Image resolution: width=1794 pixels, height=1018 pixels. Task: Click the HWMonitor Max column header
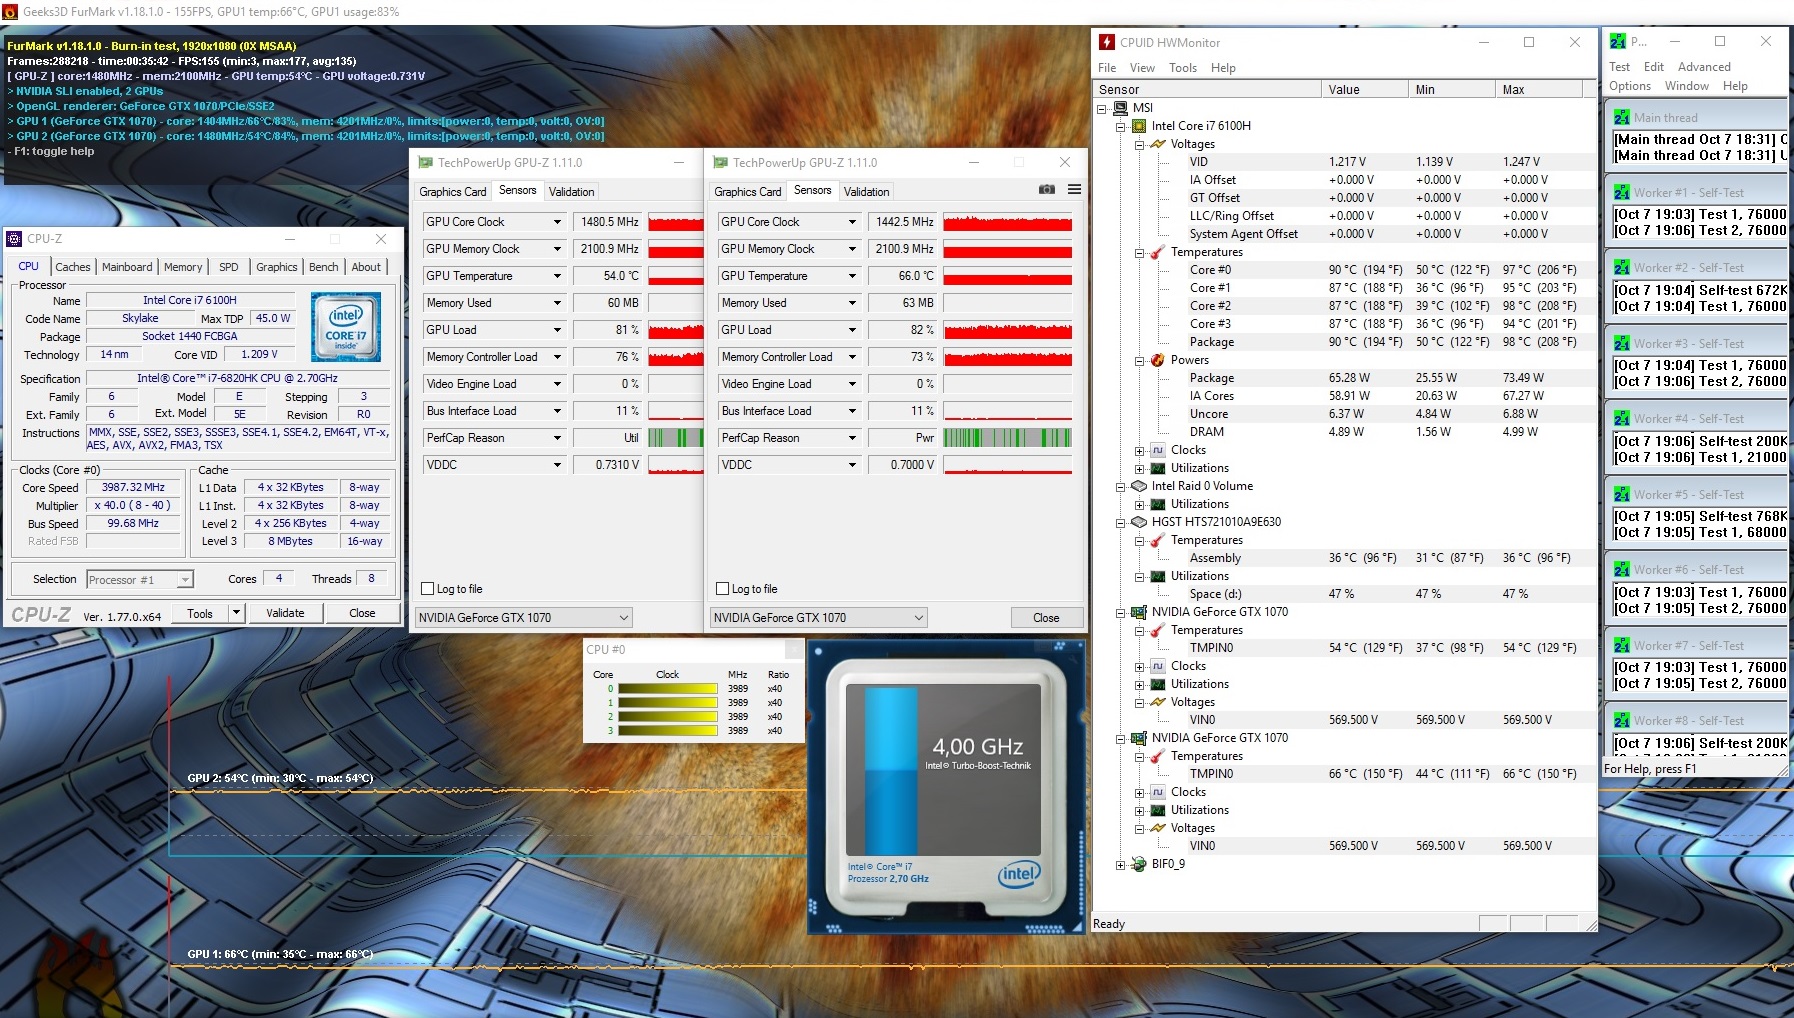1538,90
